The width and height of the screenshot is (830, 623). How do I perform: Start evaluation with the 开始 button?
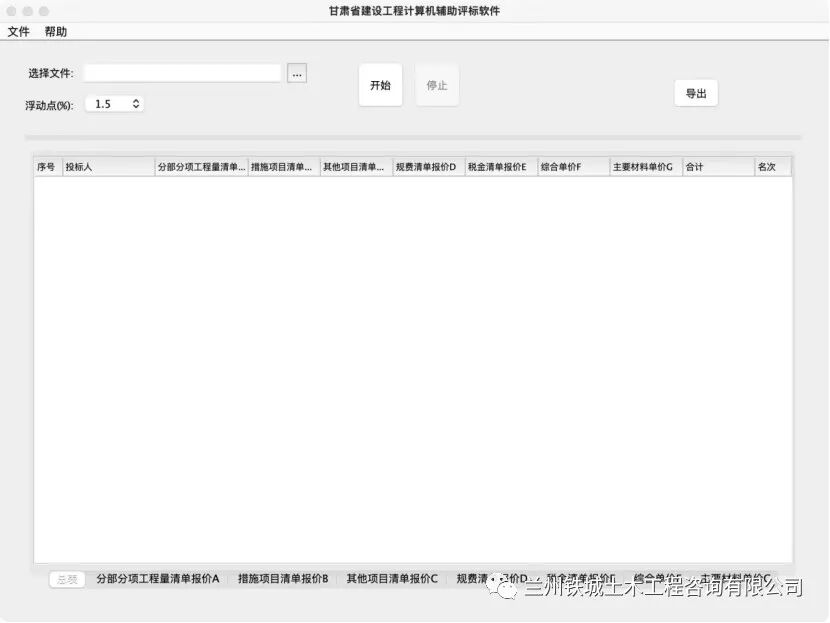[381, 85]
